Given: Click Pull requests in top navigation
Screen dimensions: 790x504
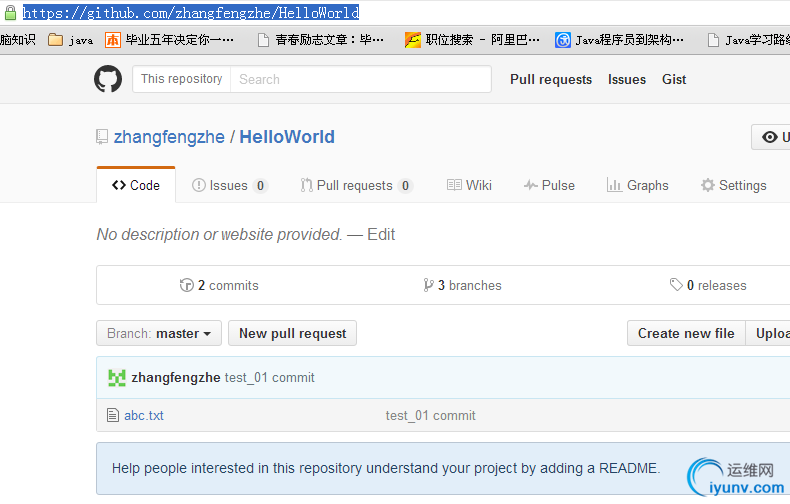Looking at the screenshot, I should click(x=551, y=80).
